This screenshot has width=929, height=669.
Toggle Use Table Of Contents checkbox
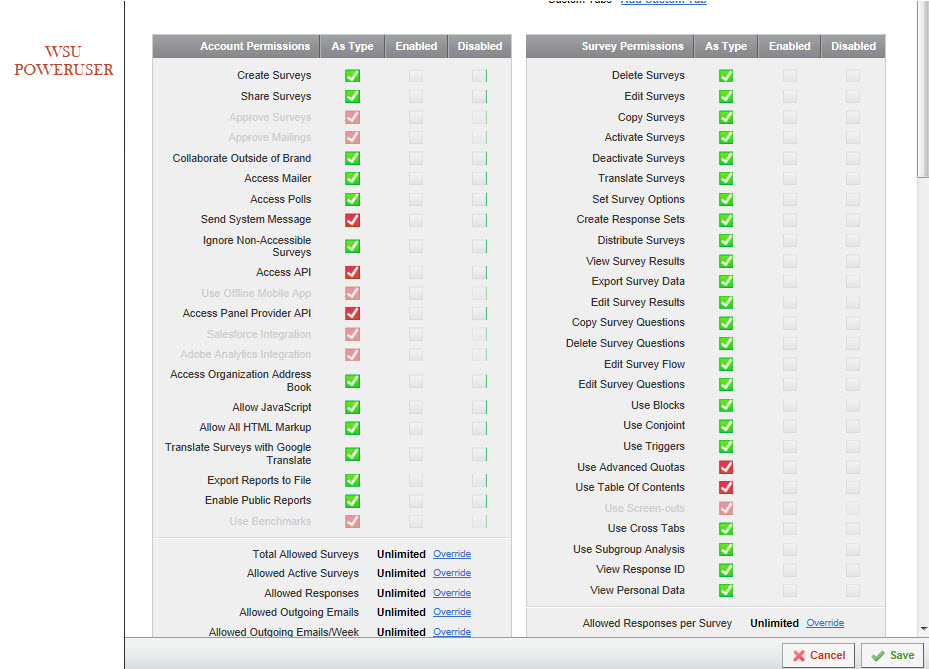(x=726, y=488)
